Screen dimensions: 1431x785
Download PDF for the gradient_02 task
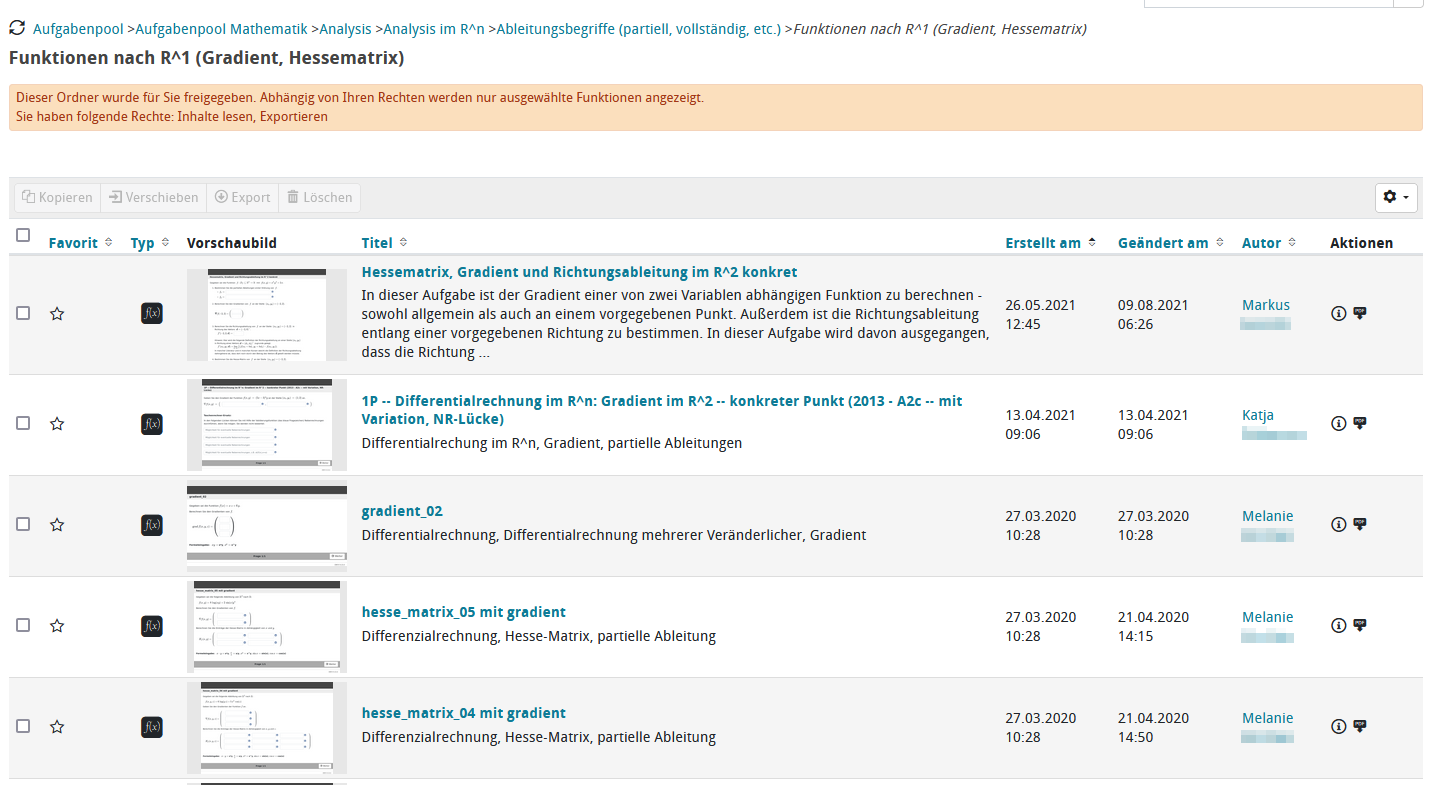[1360, 524]
